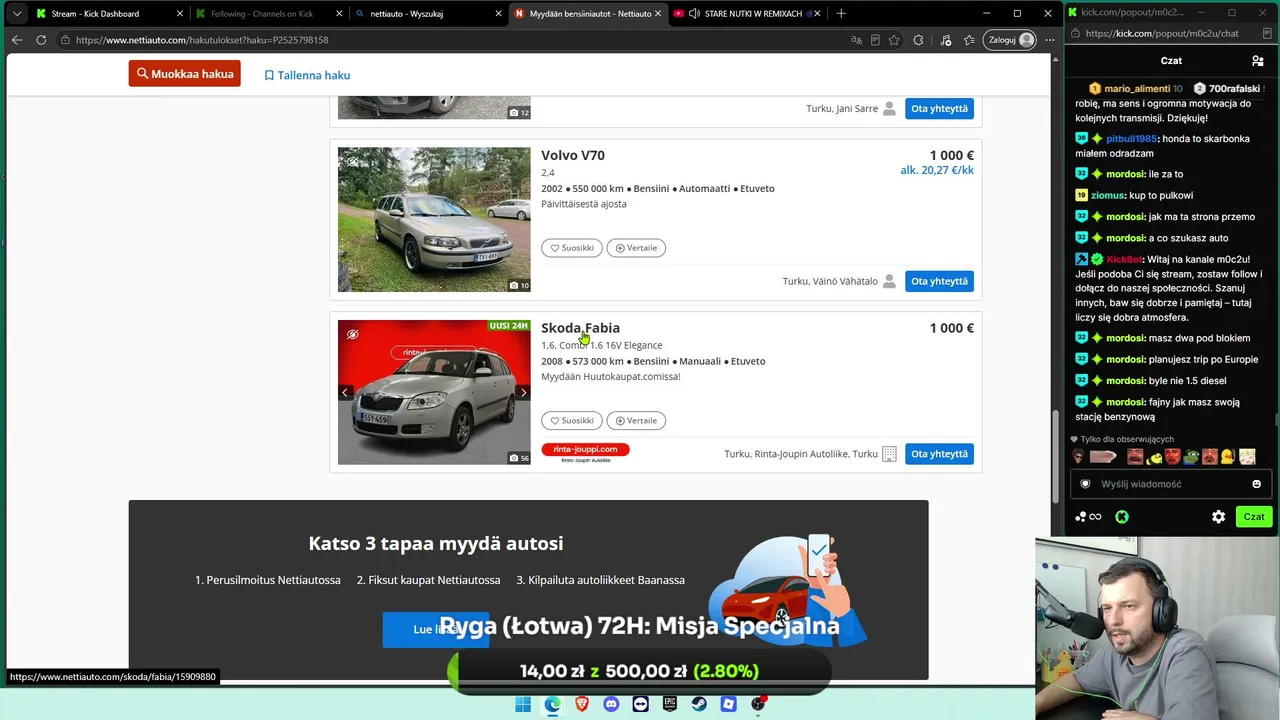Open the browser favorites list icon
Viewport: 1280px width, 720px height.
pos(970,40)
